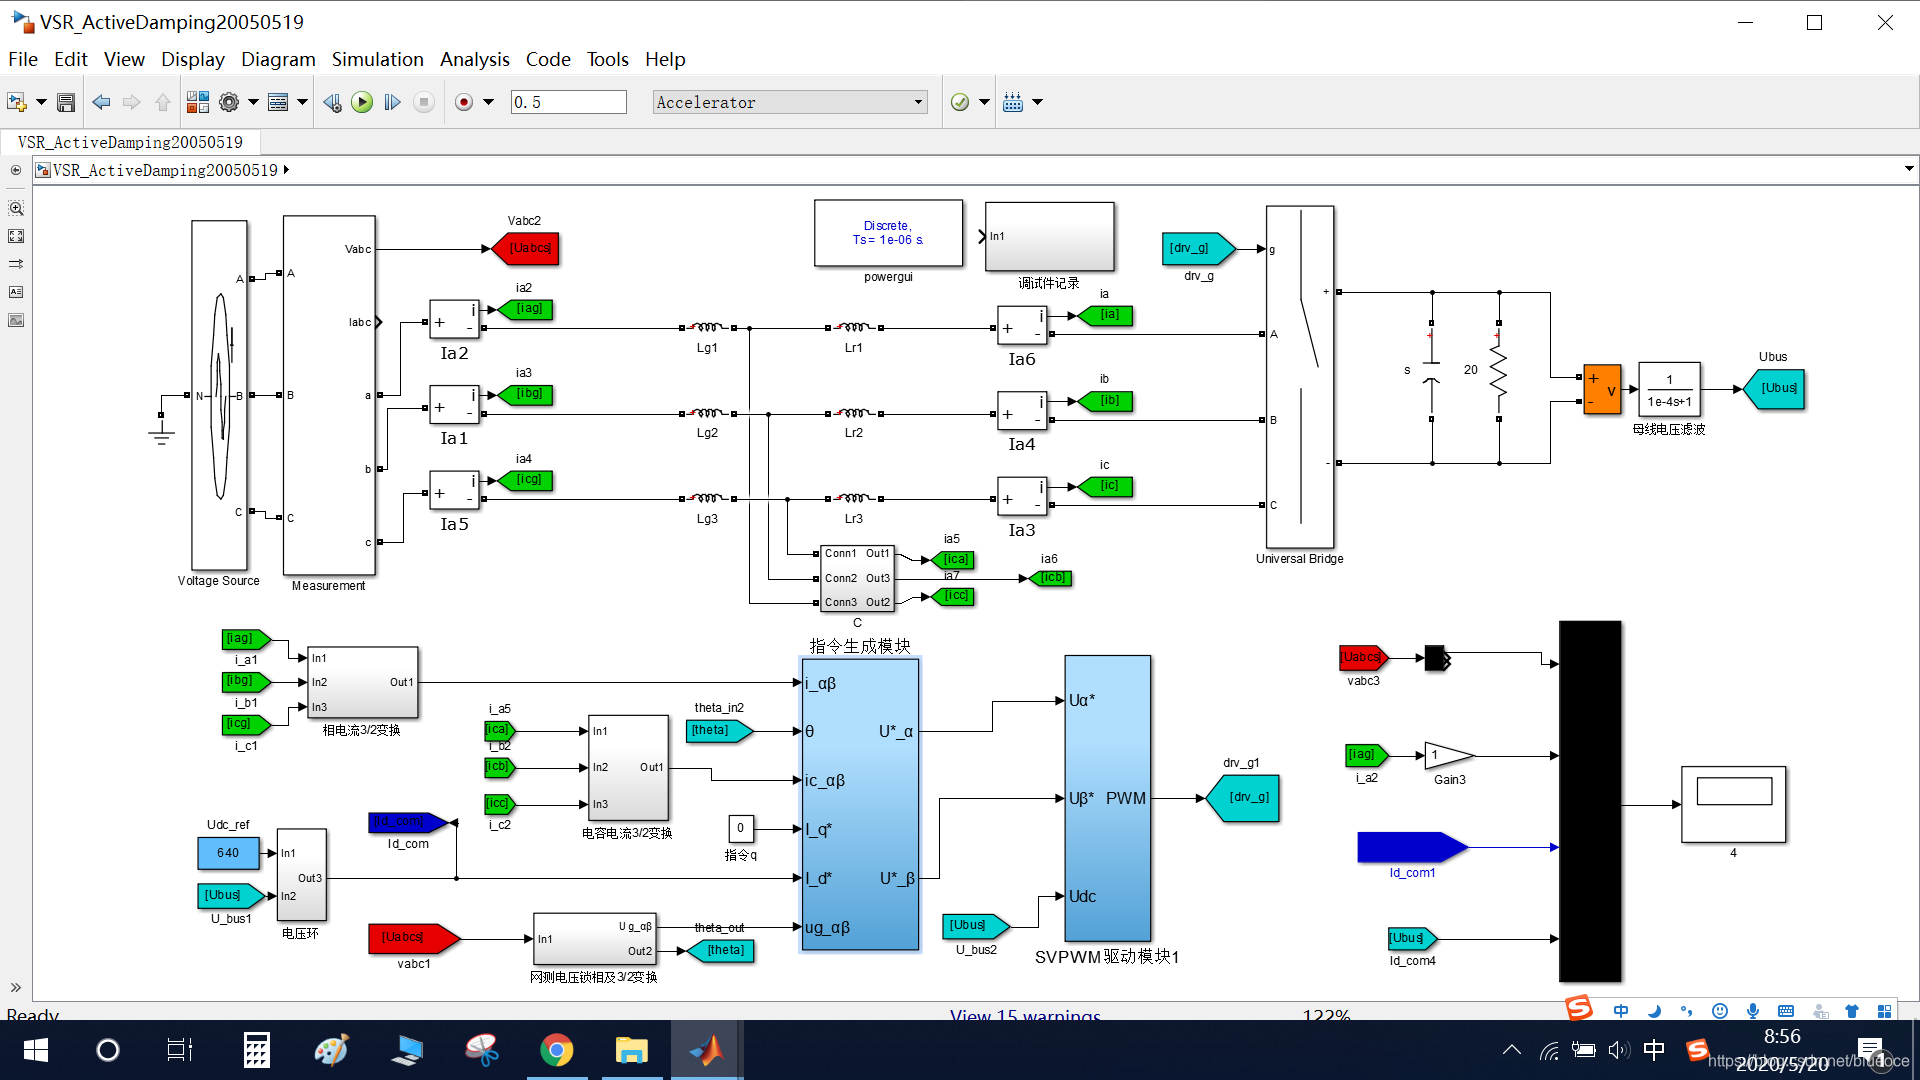Viewport: 1920px width, 1080px height.
Task: Run the simulation with the green Play button
Action: click(362, 101)
